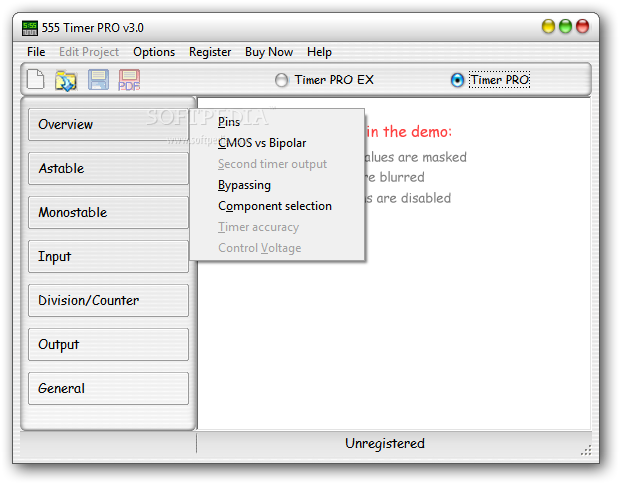Click the green maximize window button
Image resolution: width=620 pixels, height=484 pixels.
(565, 26)
